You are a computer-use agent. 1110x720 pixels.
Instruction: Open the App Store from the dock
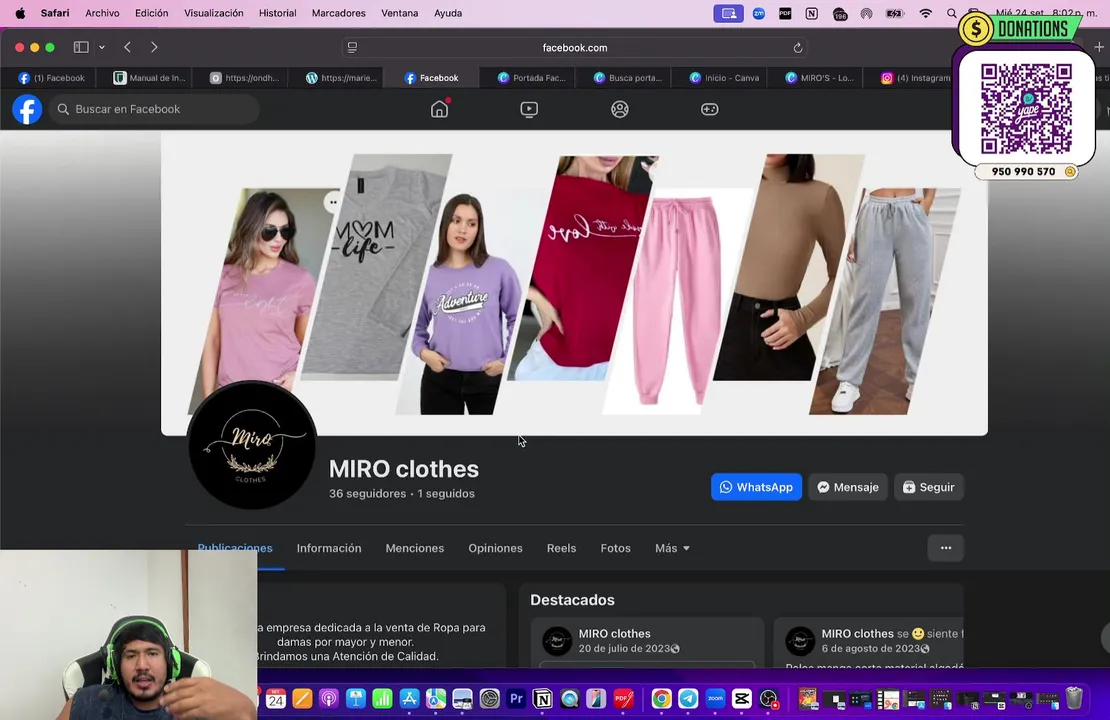click(x=409, y=699)
